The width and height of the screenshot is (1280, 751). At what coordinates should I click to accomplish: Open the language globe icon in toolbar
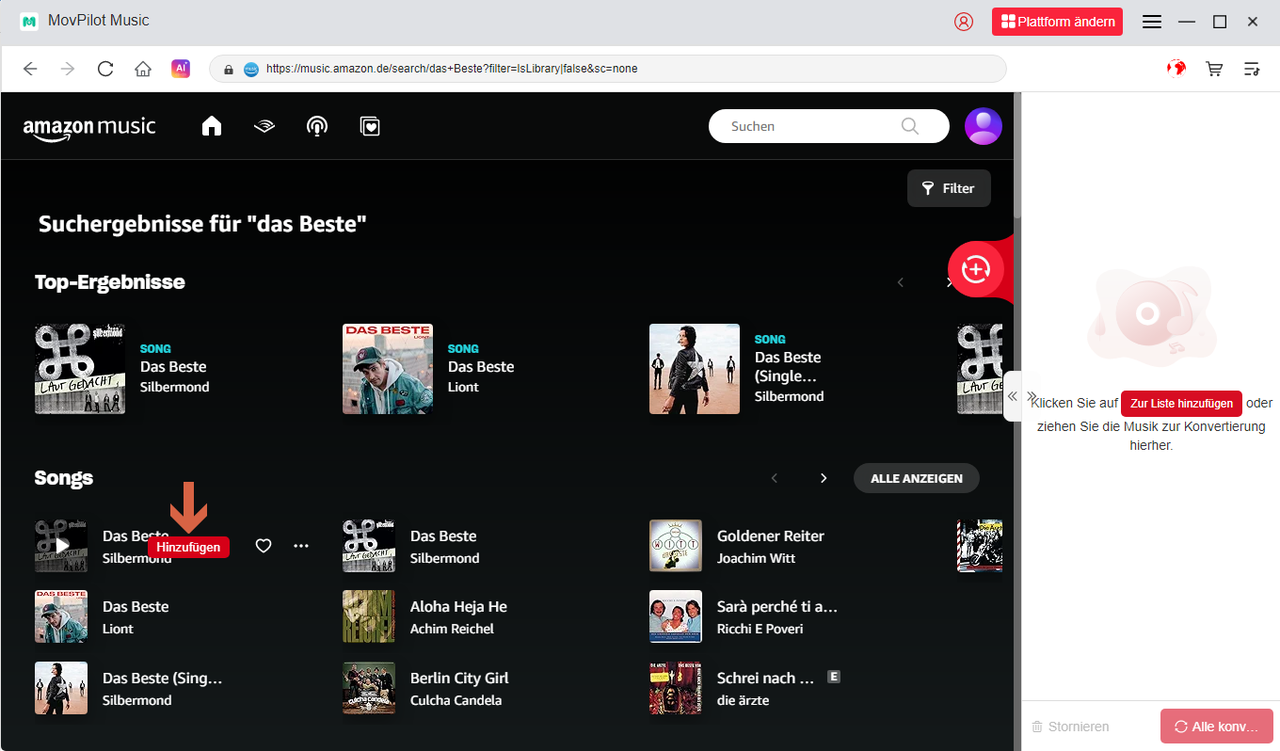(1176, 68)
